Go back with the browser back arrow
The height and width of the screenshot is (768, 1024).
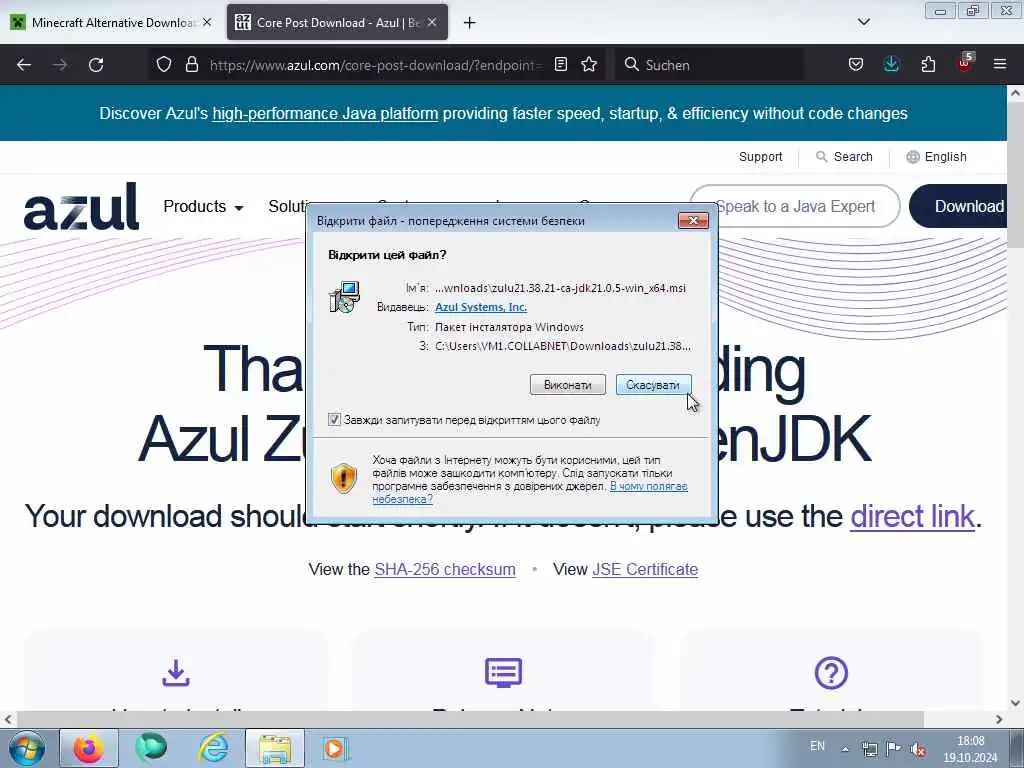(24, 65)
